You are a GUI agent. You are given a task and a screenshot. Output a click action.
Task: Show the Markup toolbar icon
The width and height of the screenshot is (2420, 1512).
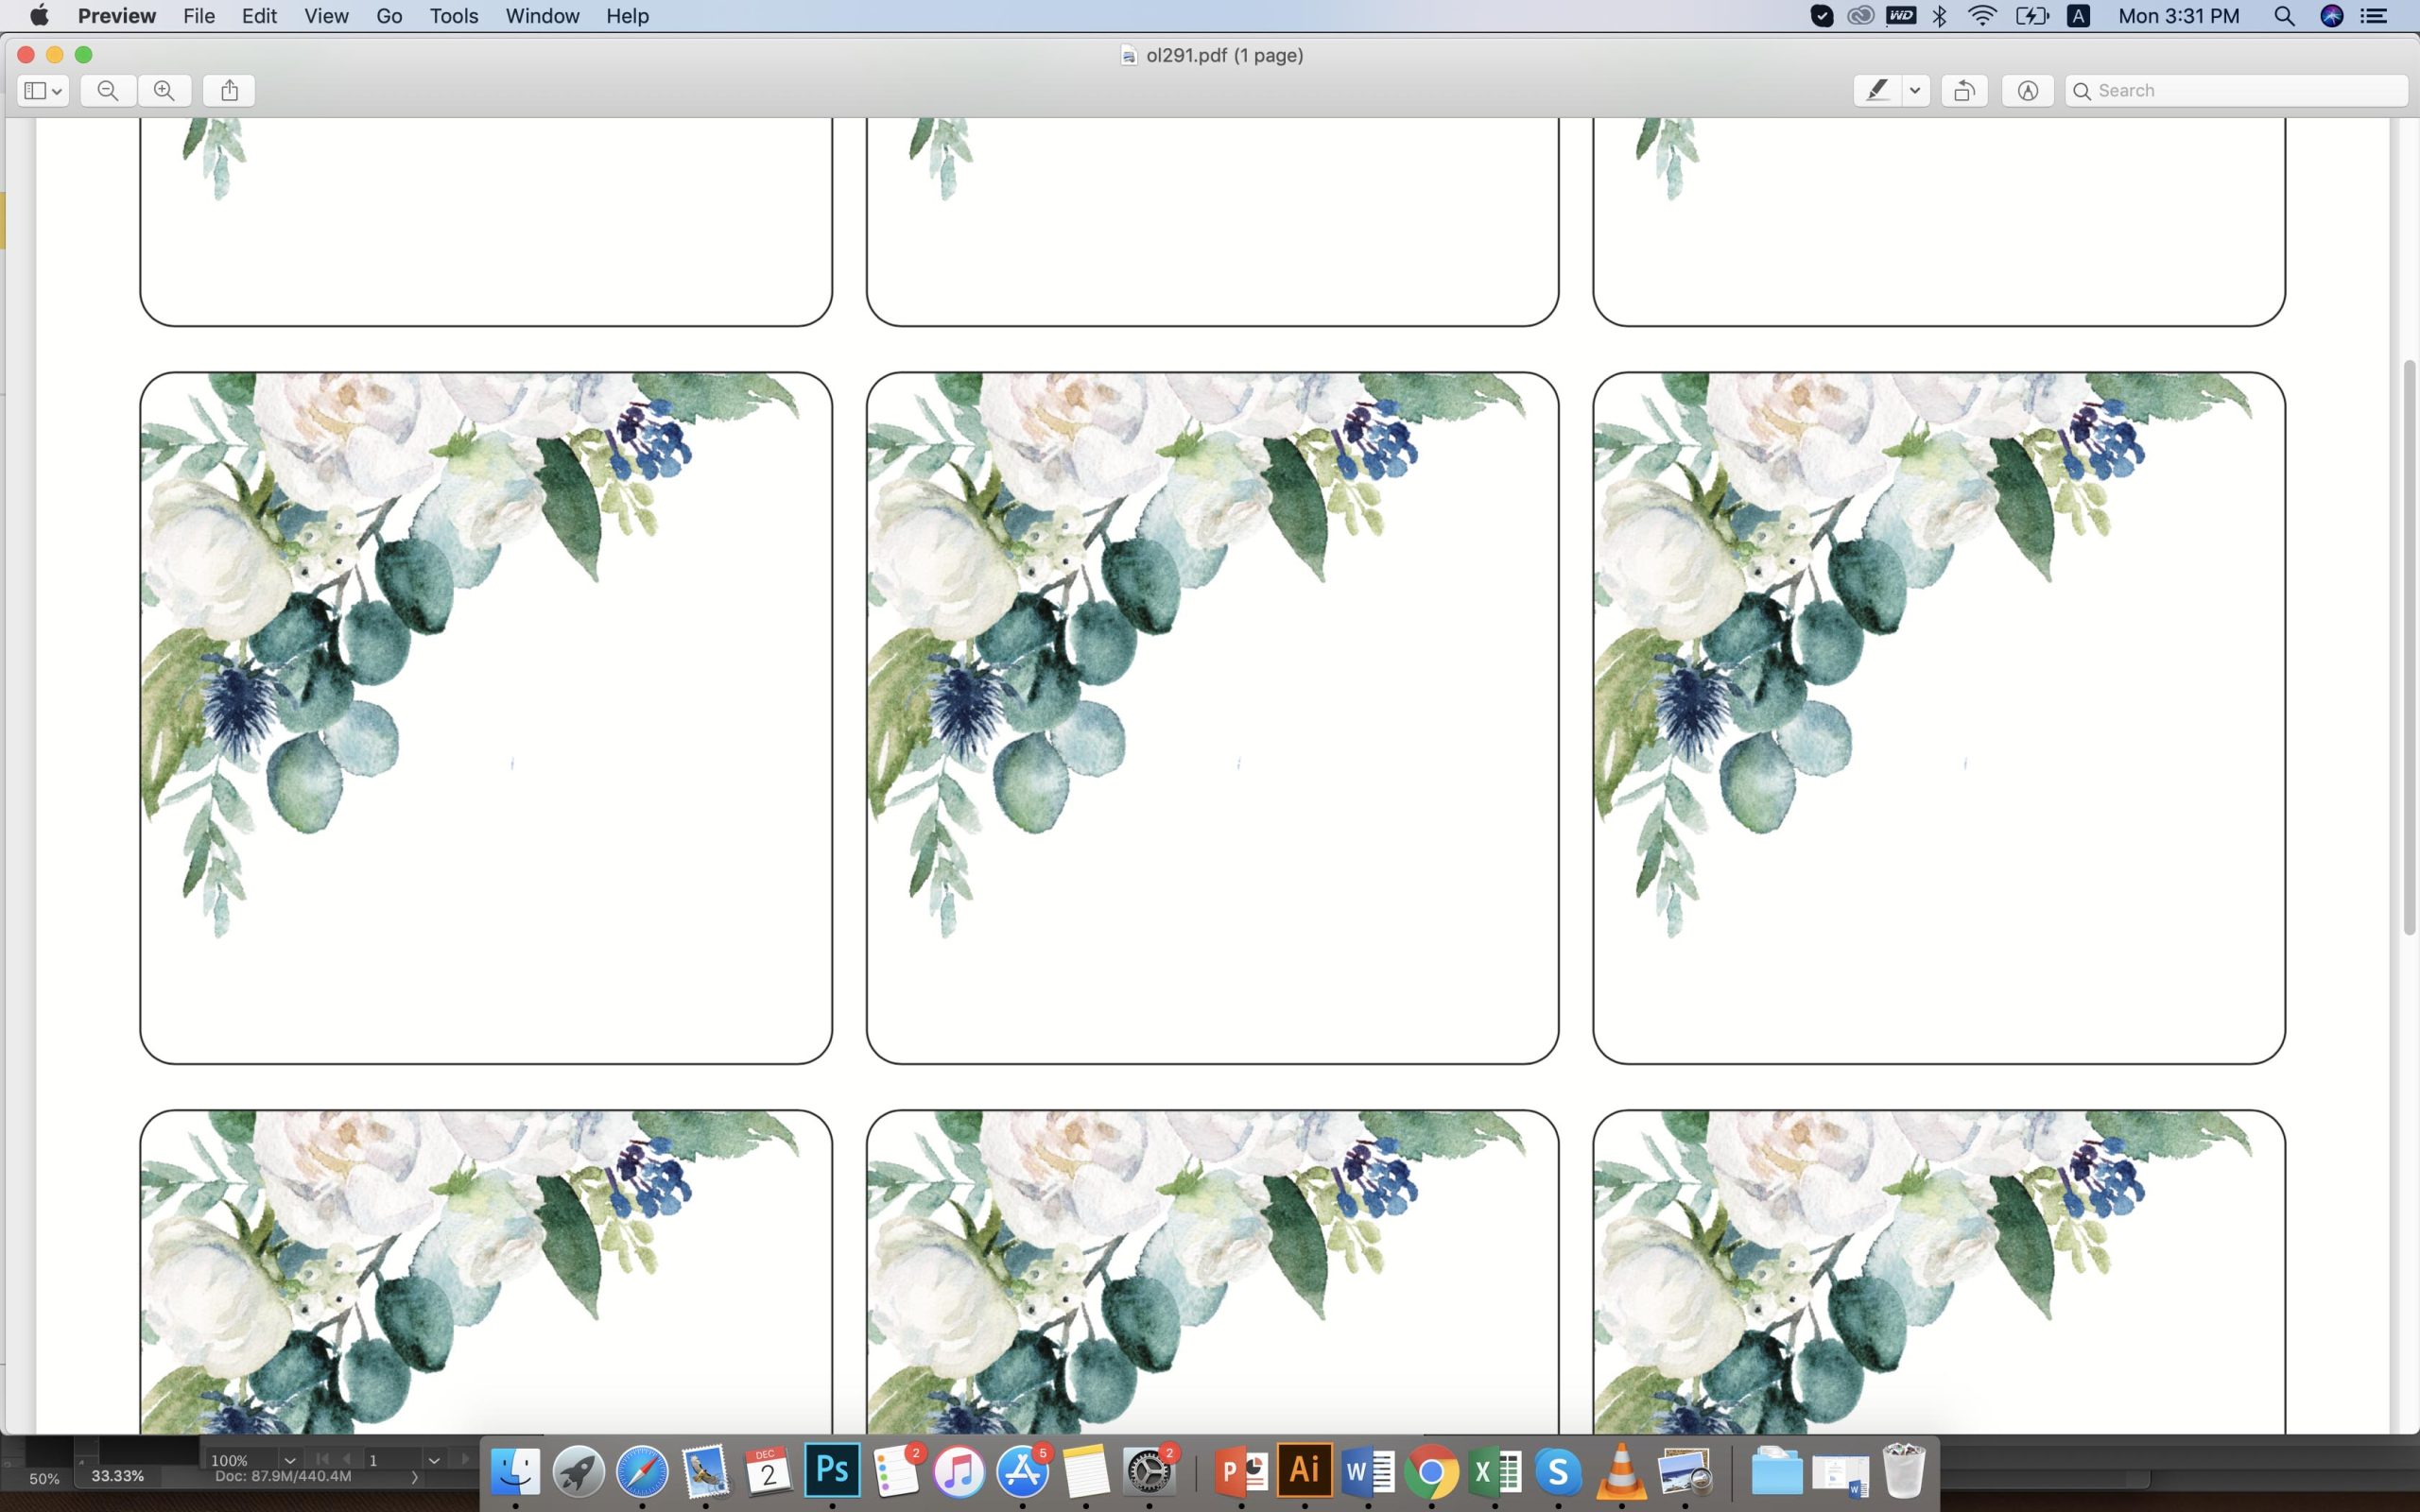(2027, 91)
